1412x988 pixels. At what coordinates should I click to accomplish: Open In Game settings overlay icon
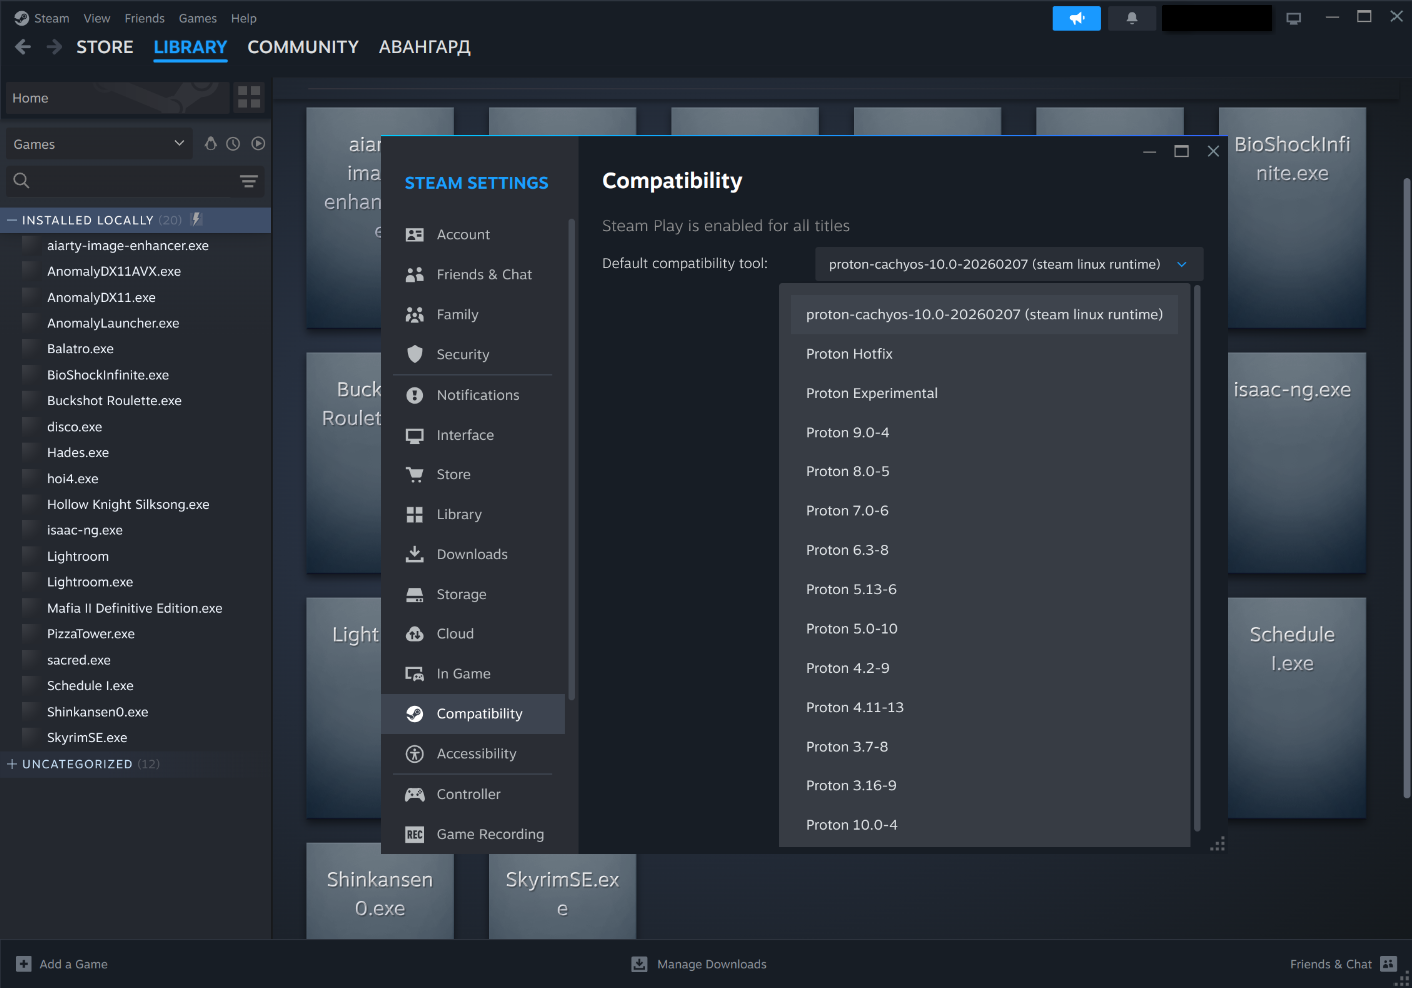click(415, 674)
